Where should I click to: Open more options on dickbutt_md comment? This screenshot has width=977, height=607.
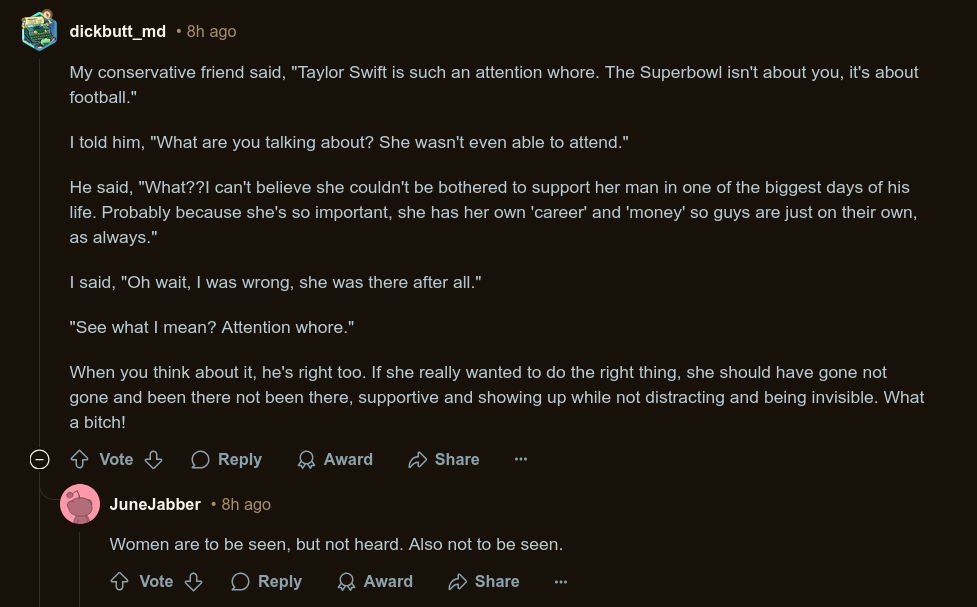tap(521, 459)
